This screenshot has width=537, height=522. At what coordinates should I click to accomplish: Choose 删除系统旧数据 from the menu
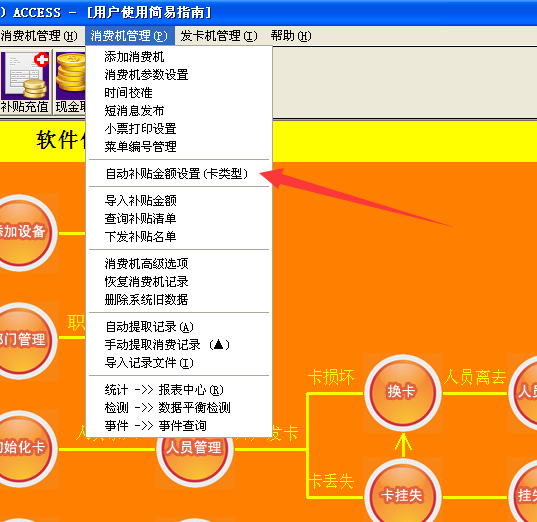pyautogui.click(x=179, y=300)
